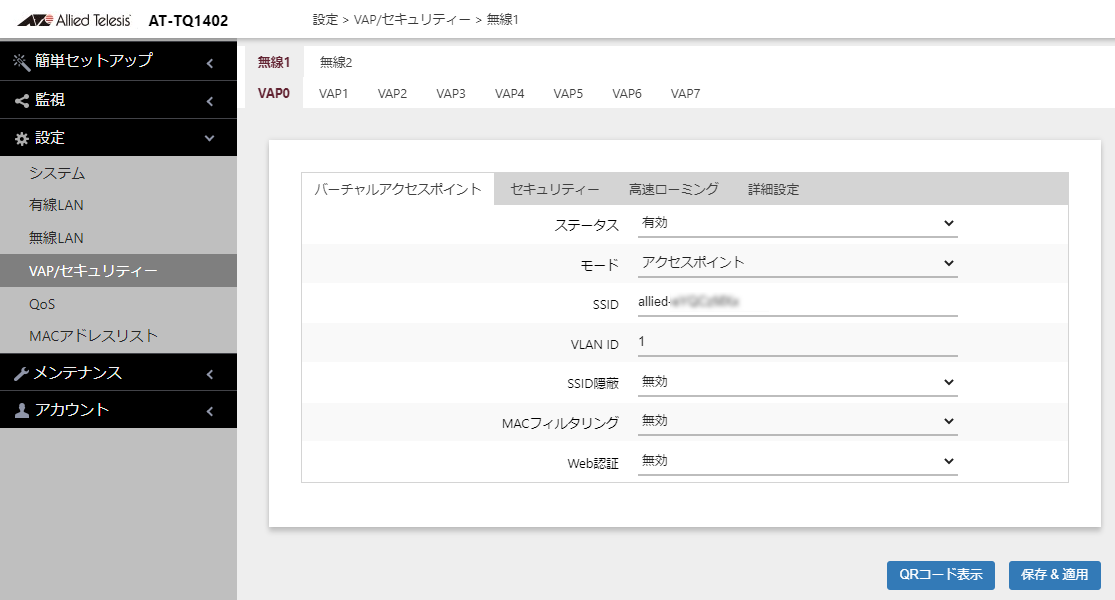
Task: Click the 簡単セットアップ wand icon
Action: pos(21,62)
